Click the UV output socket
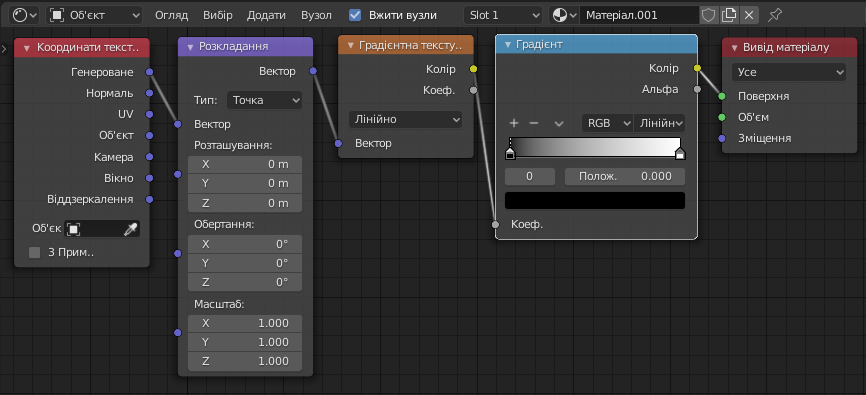This screenshot has width=866, height=395. [149, 114]
